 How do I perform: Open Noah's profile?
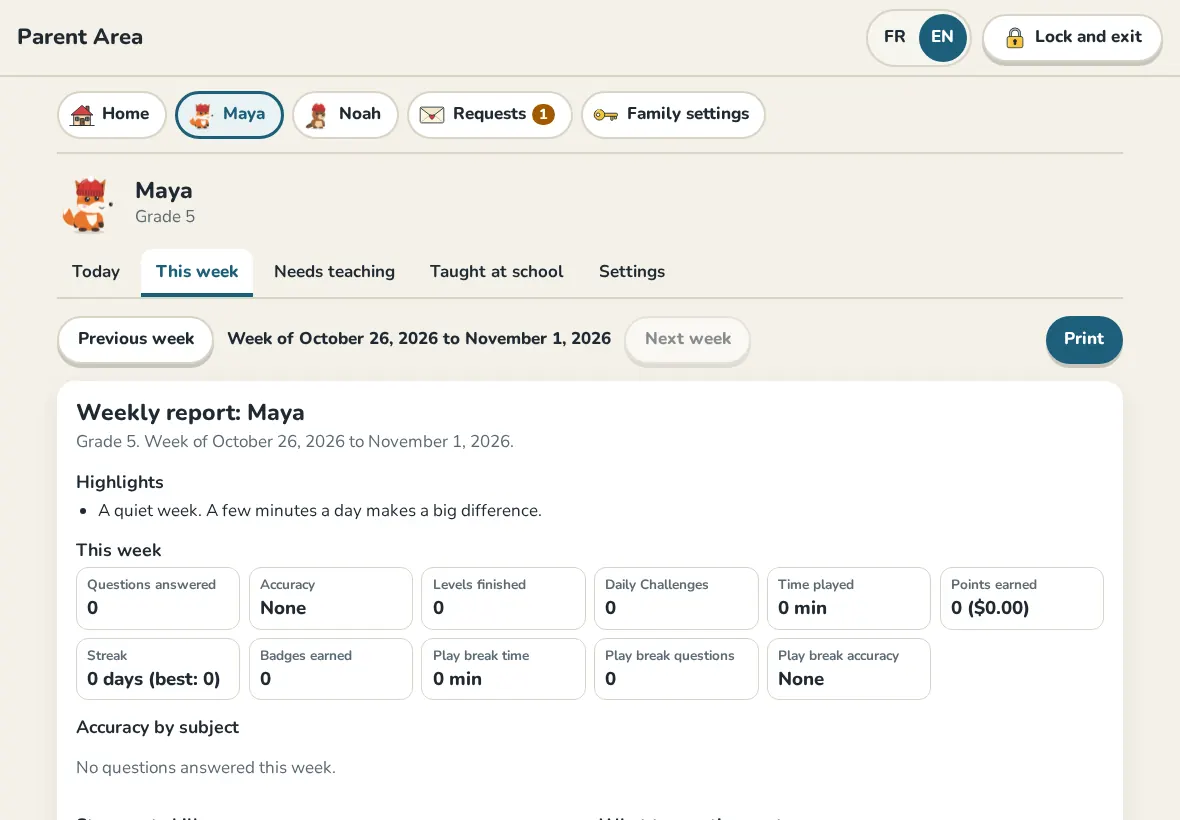coord(345,114)
